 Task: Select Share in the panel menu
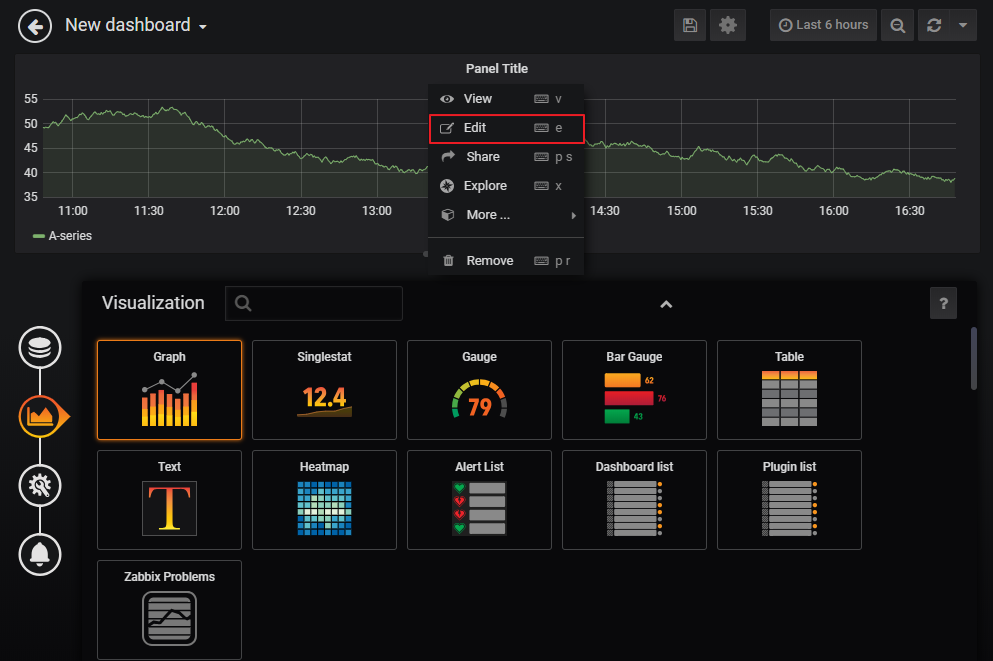[x=505, y=156]
